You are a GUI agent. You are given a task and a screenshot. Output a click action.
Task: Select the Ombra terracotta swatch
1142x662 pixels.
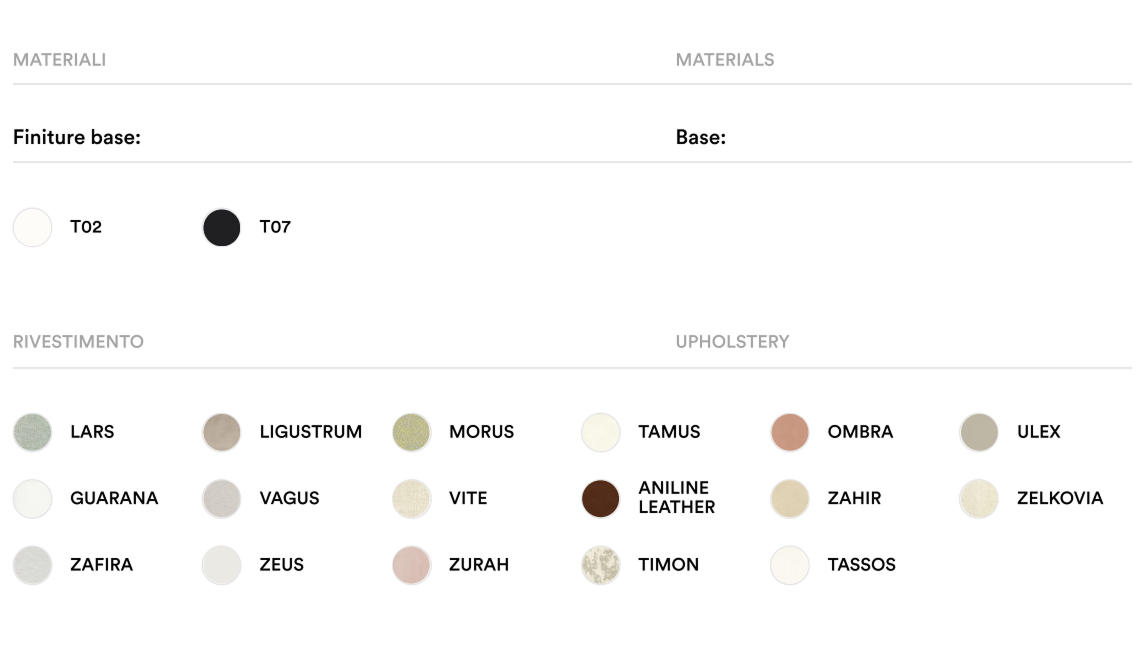[790, 433]
